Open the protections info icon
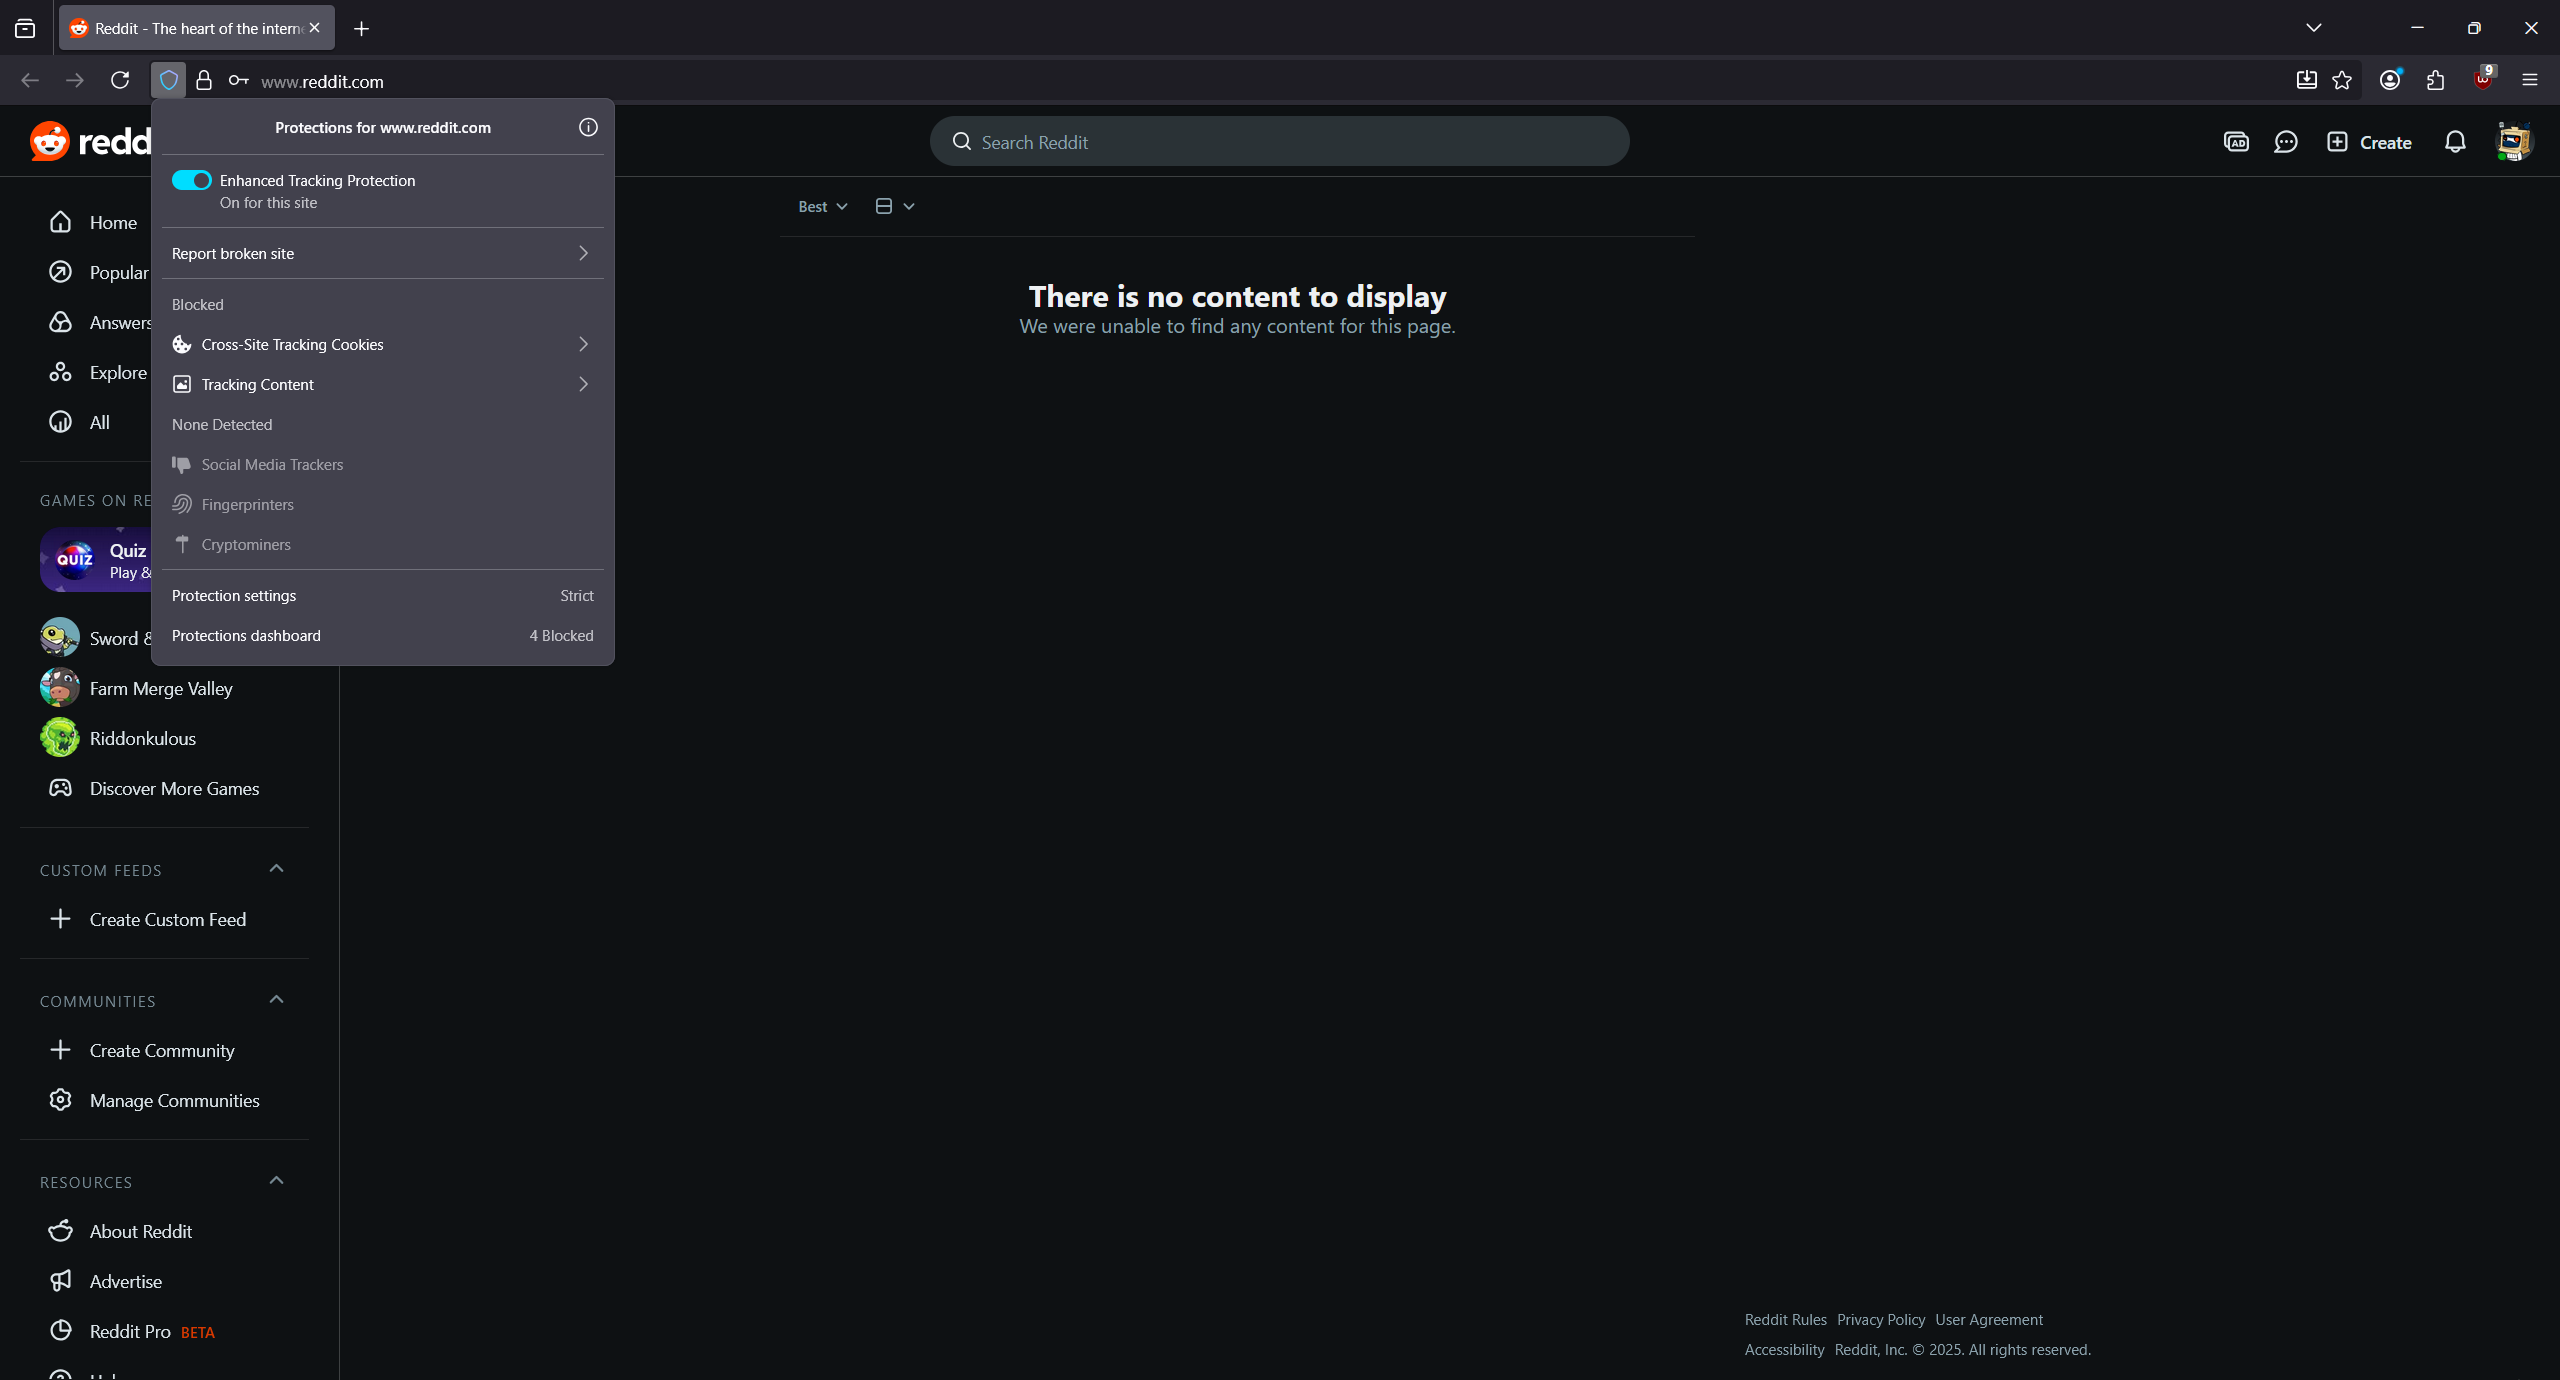 588,127
